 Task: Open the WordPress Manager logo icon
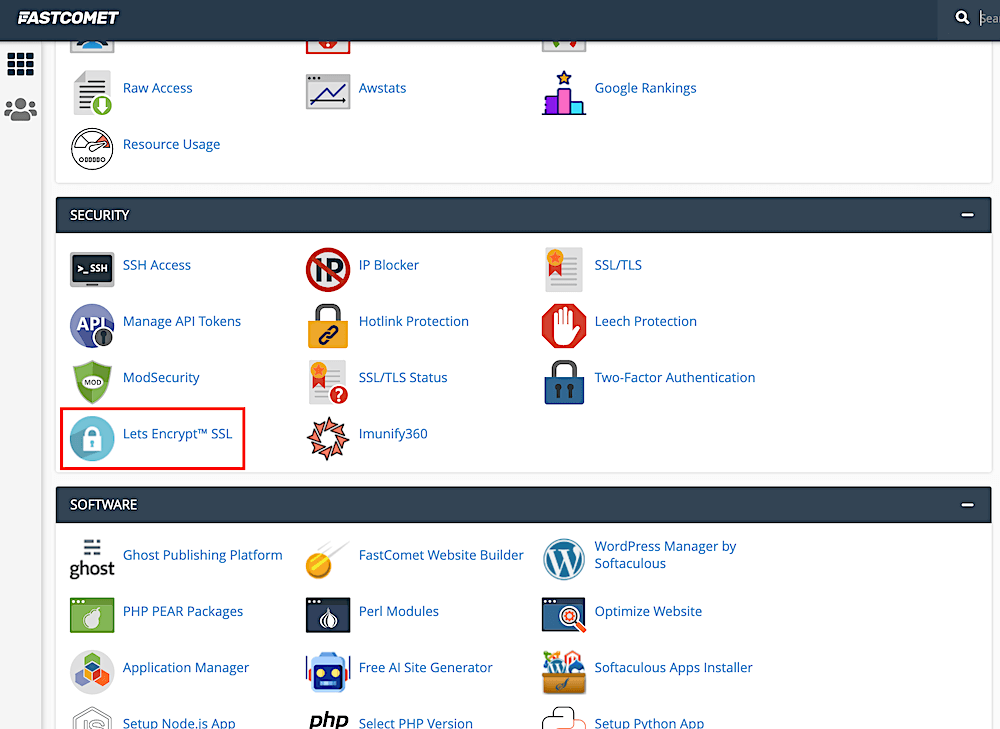click(564, 559)
